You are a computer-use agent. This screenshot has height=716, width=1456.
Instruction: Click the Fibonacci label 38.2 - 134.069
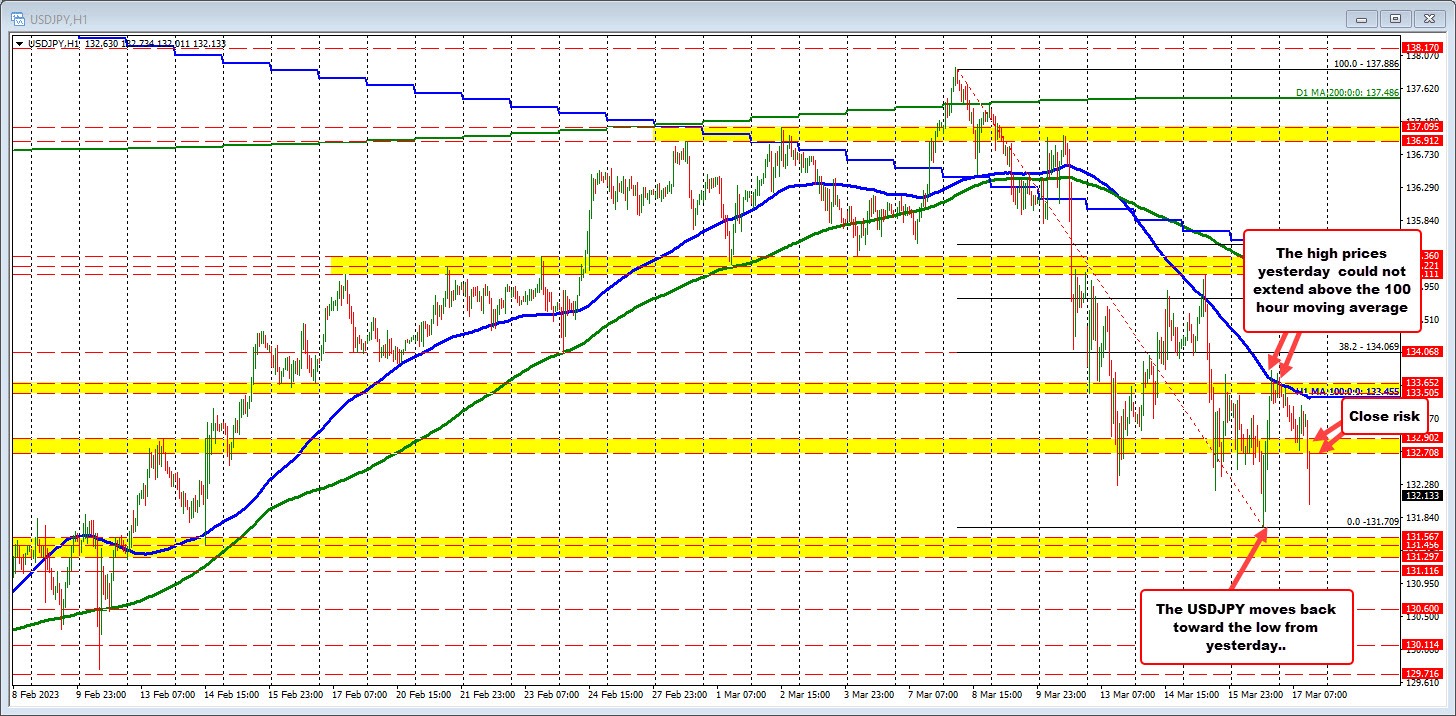(1367, 346)
